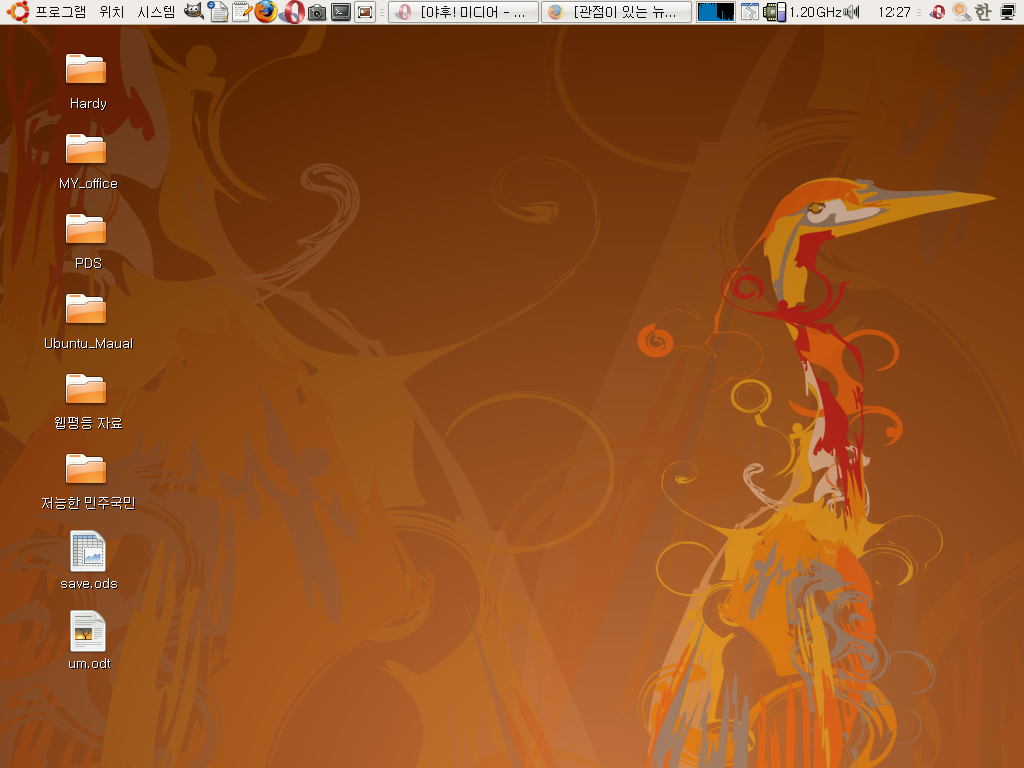
Task: Open the 시스템 system menu
Action: click(x=156, y=12)
